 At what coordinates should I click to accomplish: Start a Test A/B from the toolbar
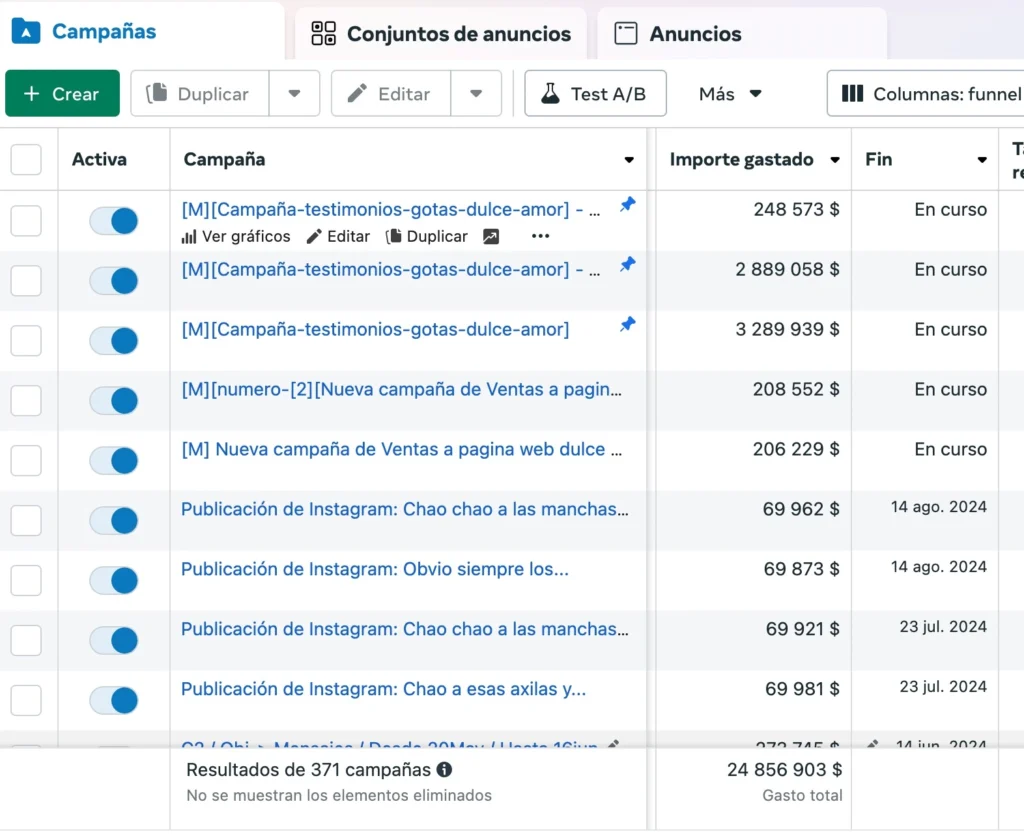click(x=596, y=94)
